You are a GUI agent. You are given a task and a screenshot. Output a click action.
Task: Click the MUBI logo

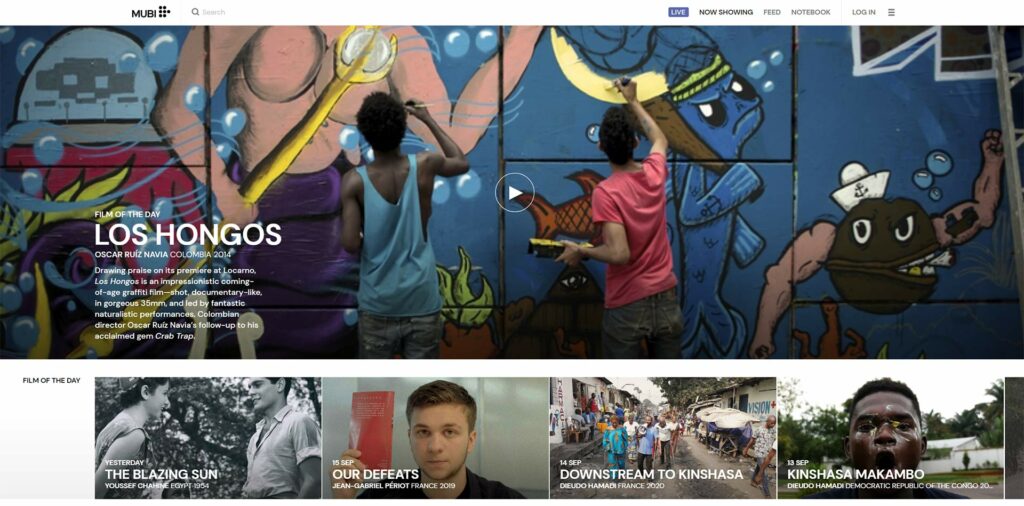[151, 12]
